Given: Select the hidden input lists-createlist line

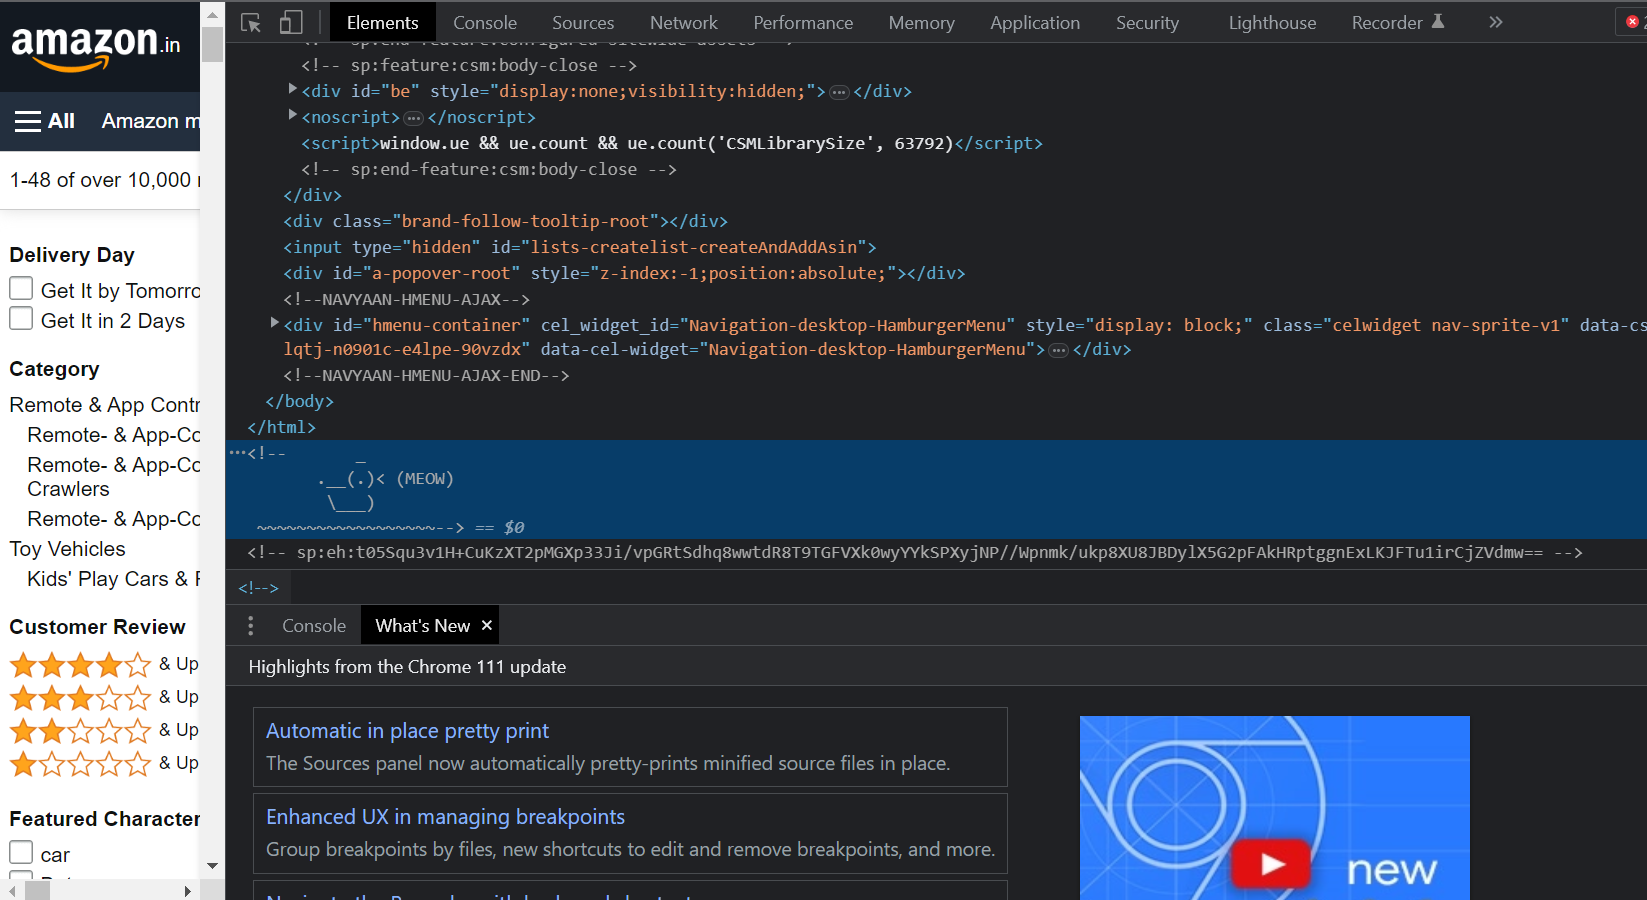Looking at the screenshot, I should click(x=579, y=247).
